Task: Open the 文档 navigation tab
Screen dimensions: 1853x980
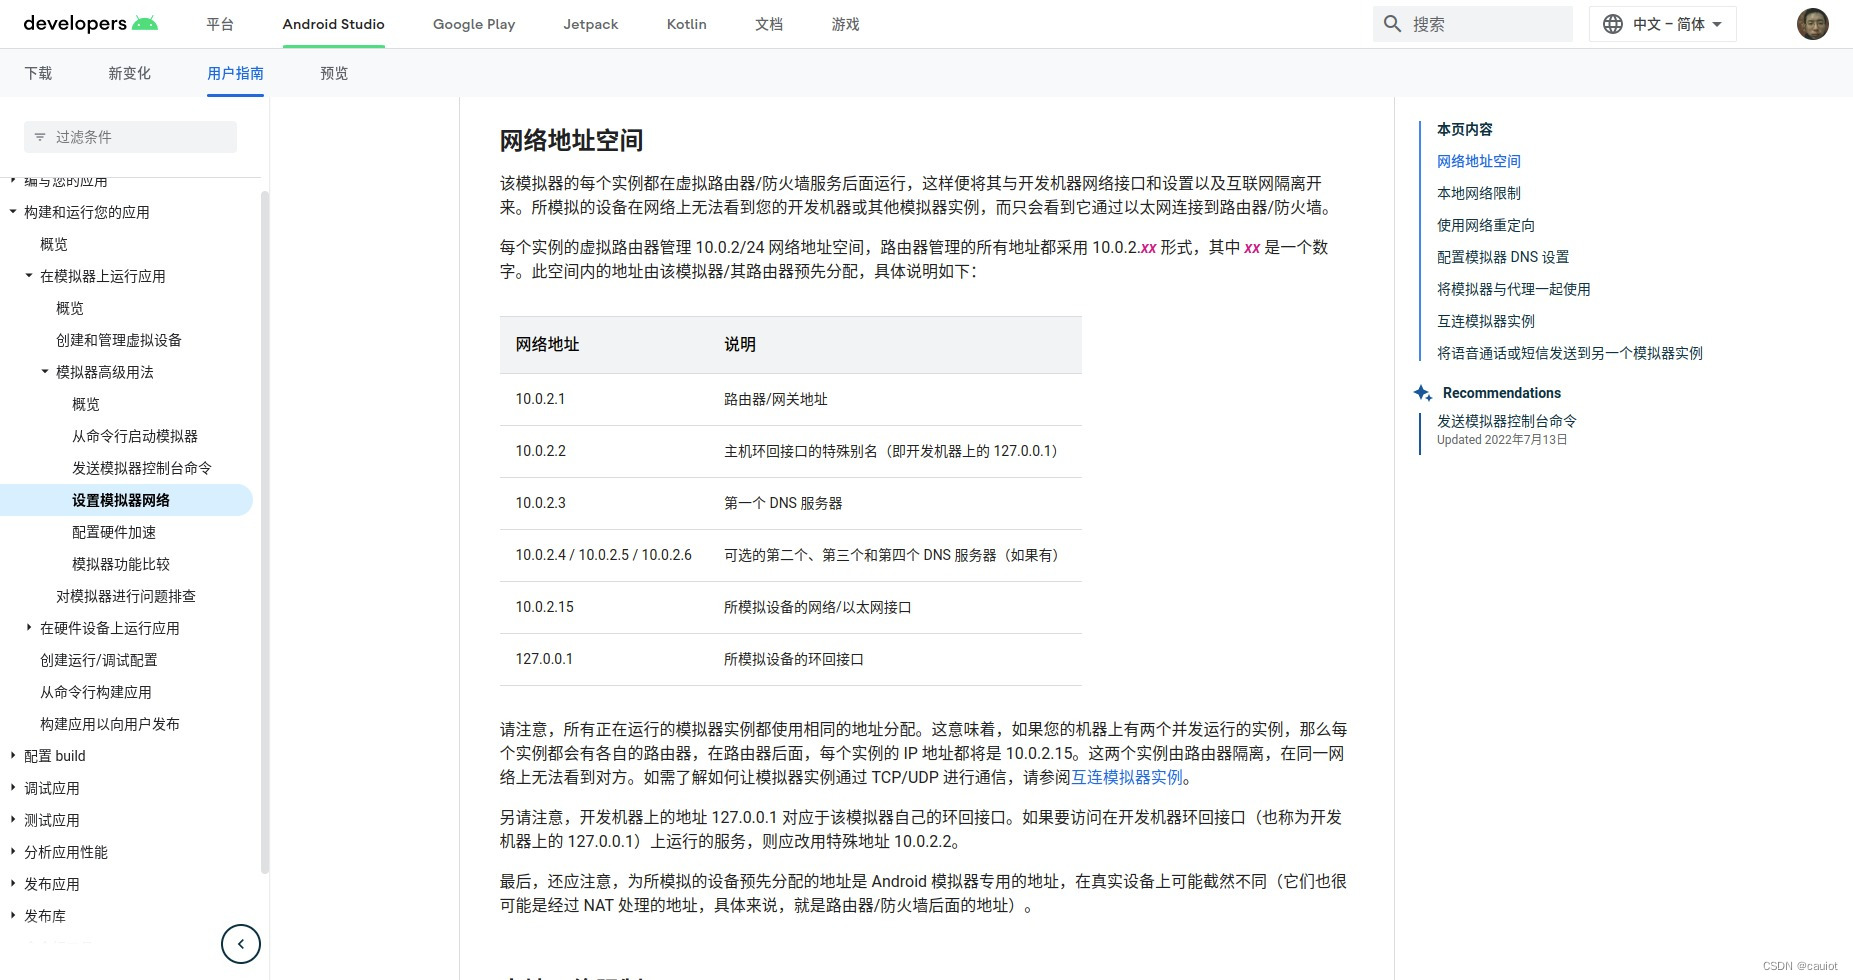Action: click(769, 24)
